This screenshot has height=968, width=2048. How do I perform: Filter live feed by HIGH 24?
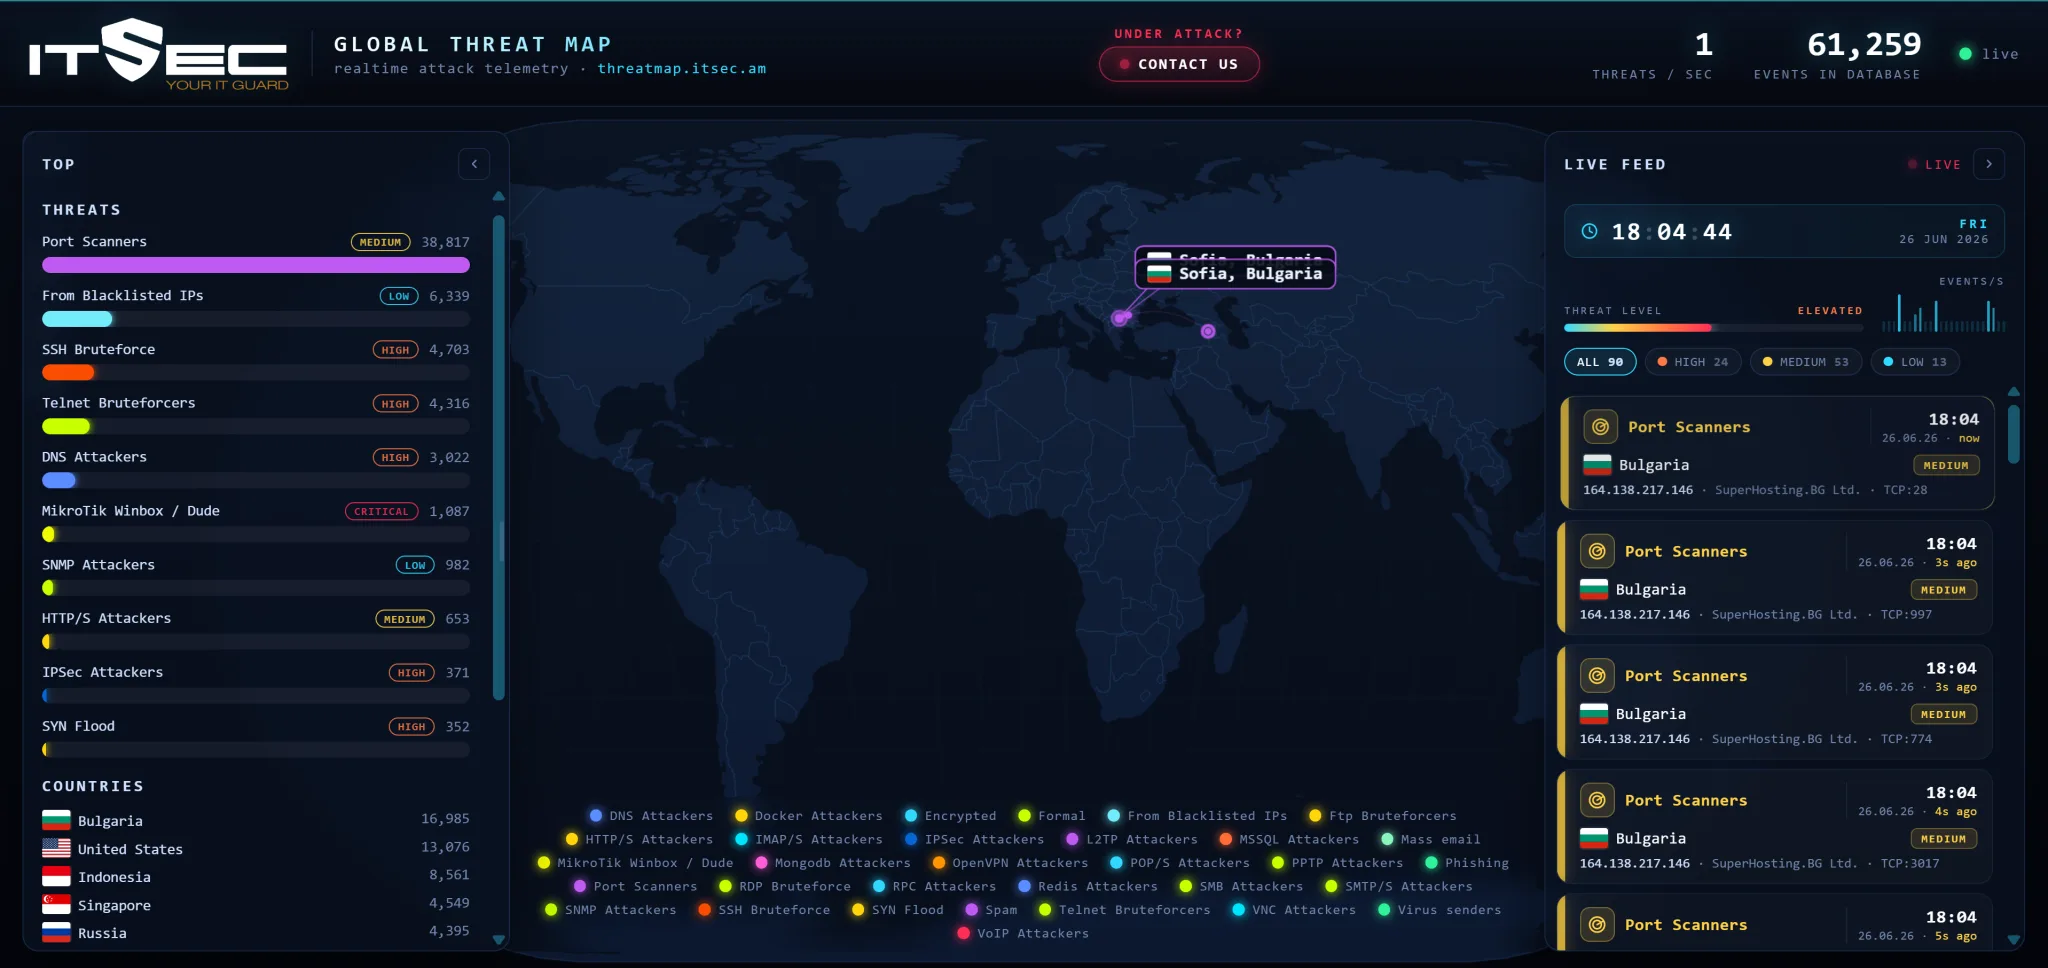(x=1693, y=362)
